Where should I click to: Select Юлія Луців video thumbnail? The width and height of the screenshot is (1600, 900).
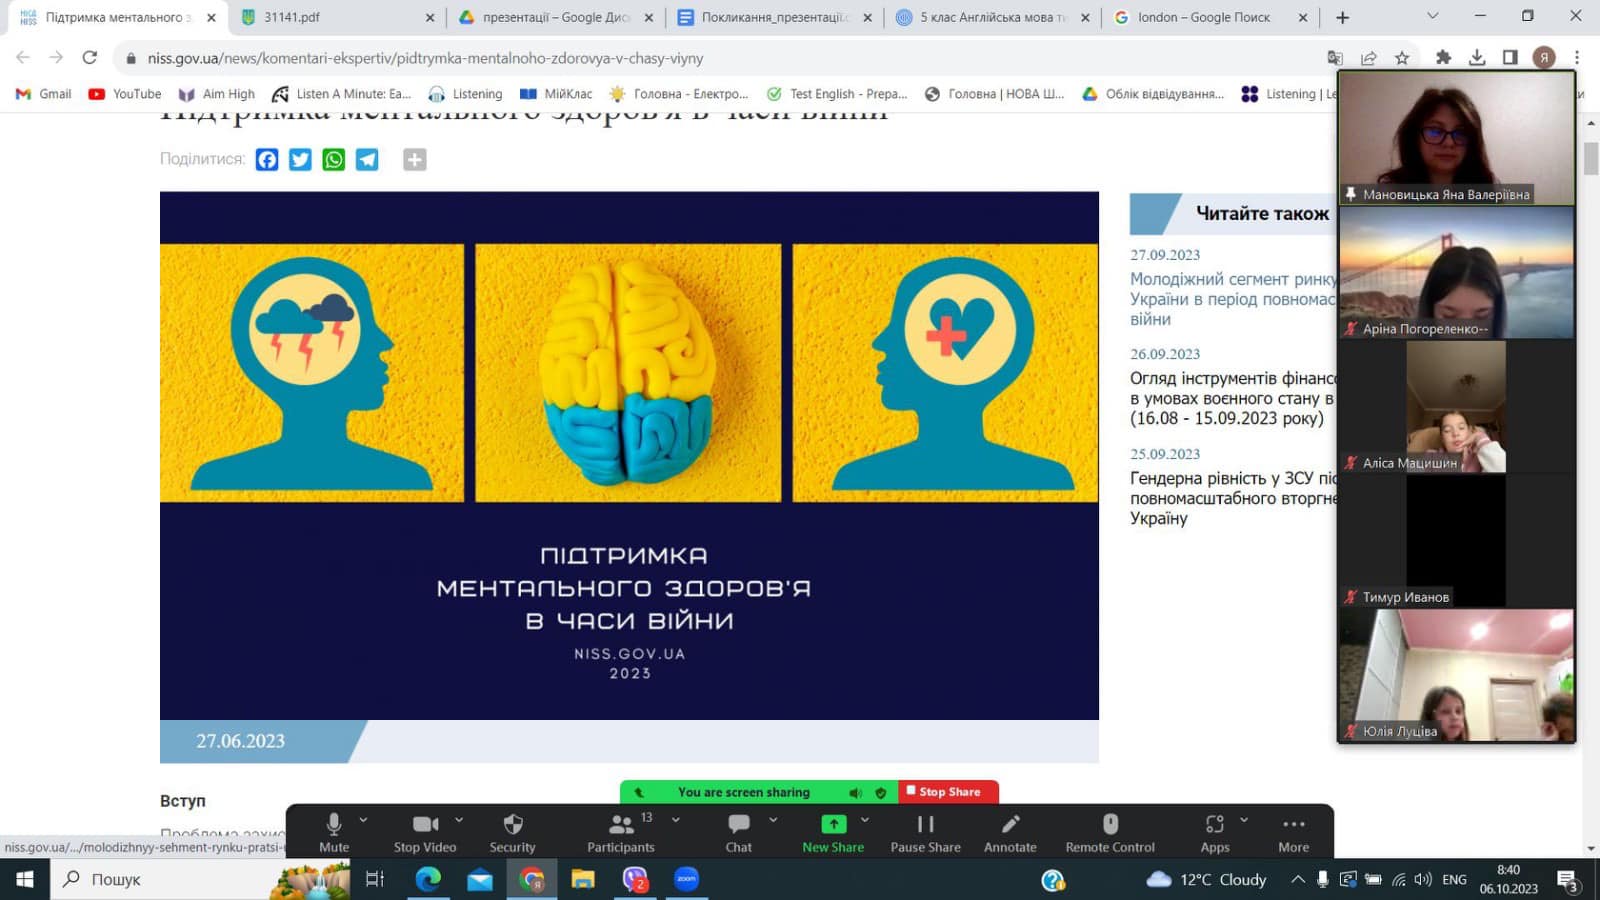(x=1456, y=675)
